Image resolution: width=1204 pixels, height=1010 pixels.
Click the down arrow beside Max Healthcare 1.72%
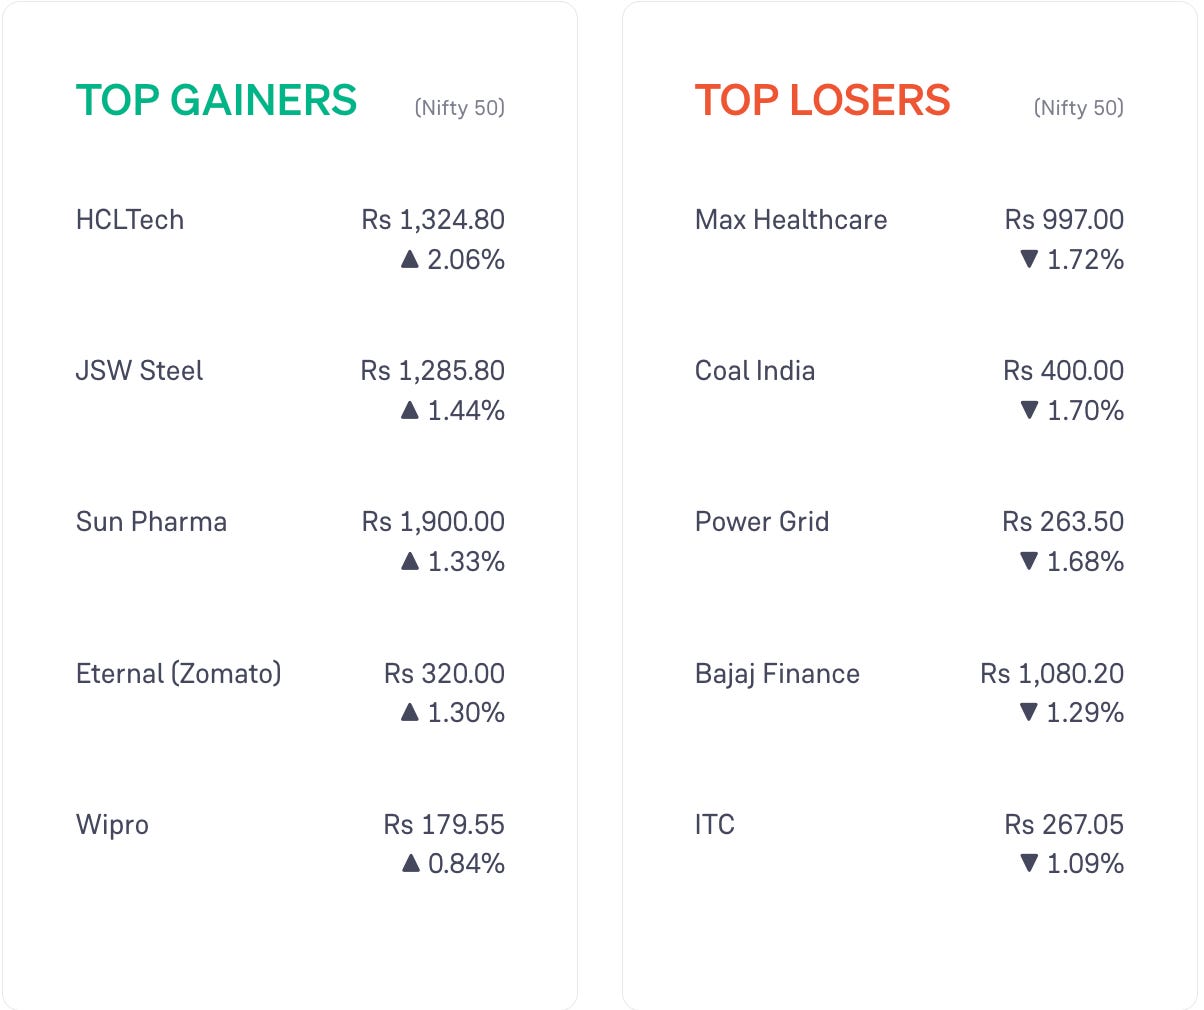(1029, 260)
